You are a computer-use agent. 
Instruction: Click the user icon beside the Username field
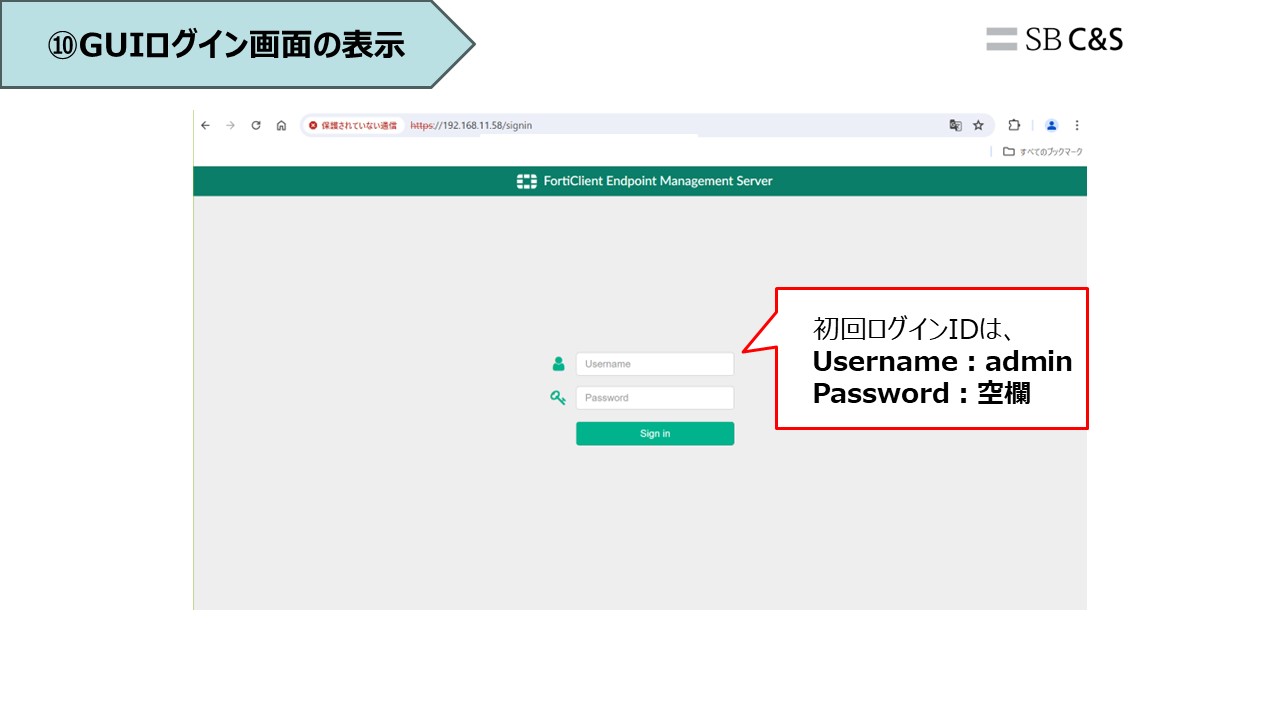point(558,363)
